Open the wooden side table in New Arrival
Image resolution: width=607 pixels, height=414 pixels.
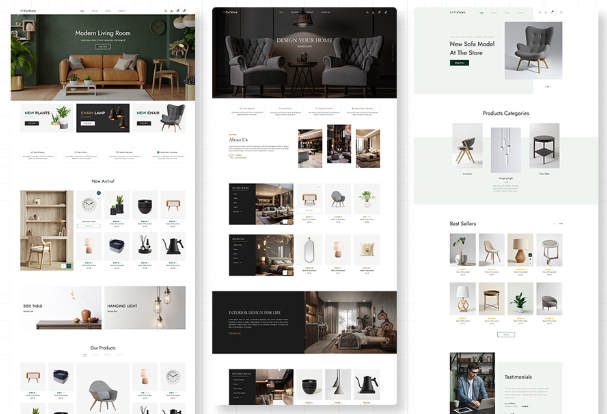(x=173, y=204)
